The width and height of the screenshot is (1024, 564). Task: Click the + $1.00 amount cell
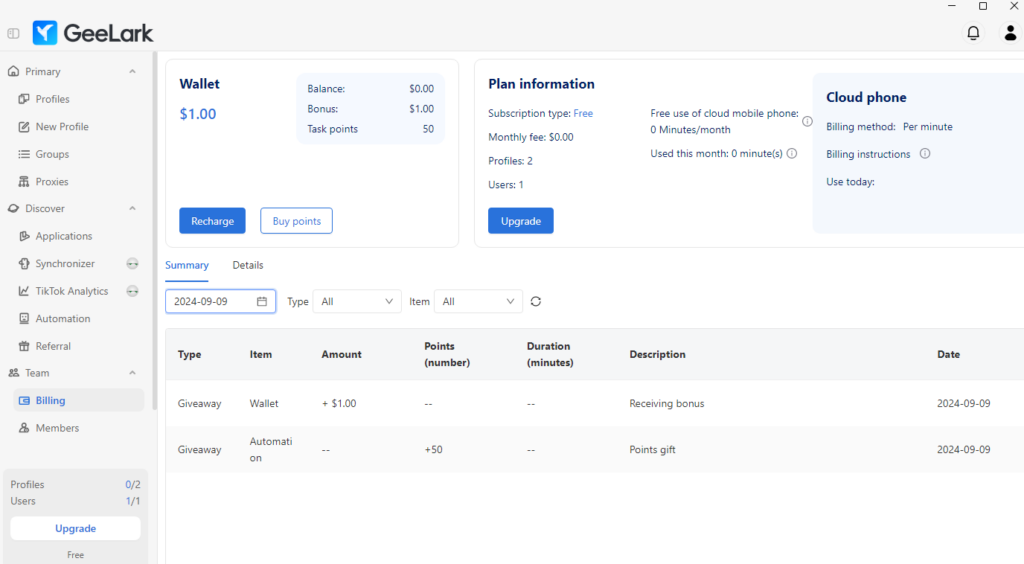[339, 403]
